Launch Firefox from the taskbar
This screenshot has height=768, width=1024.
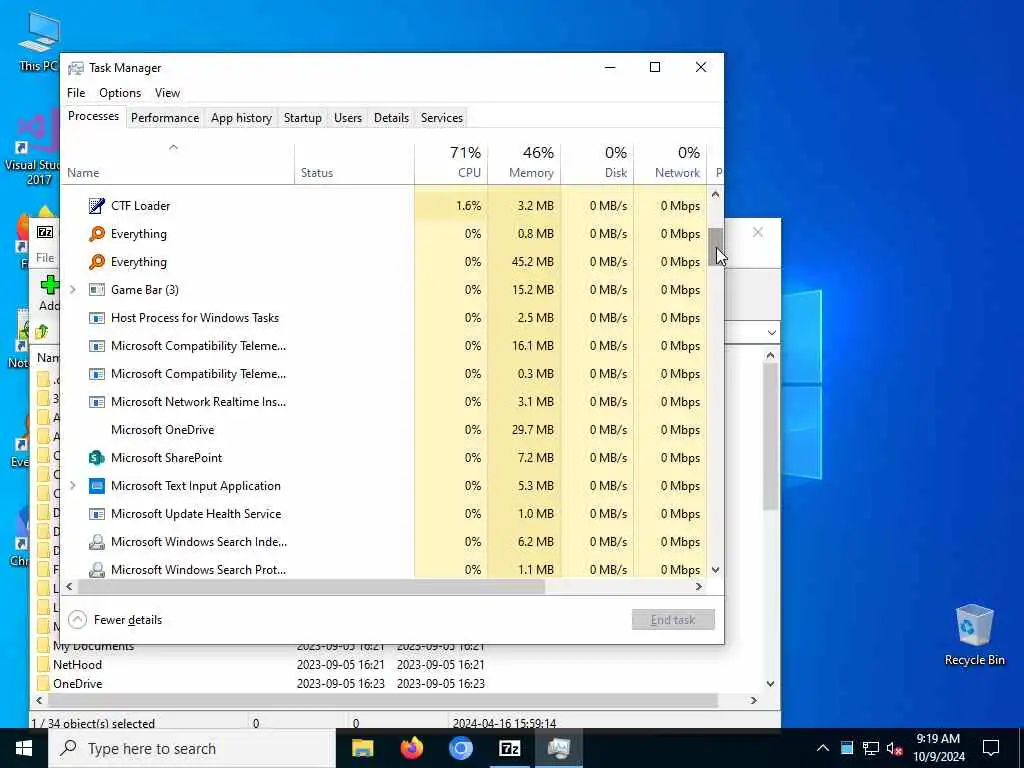click(411, 748)
